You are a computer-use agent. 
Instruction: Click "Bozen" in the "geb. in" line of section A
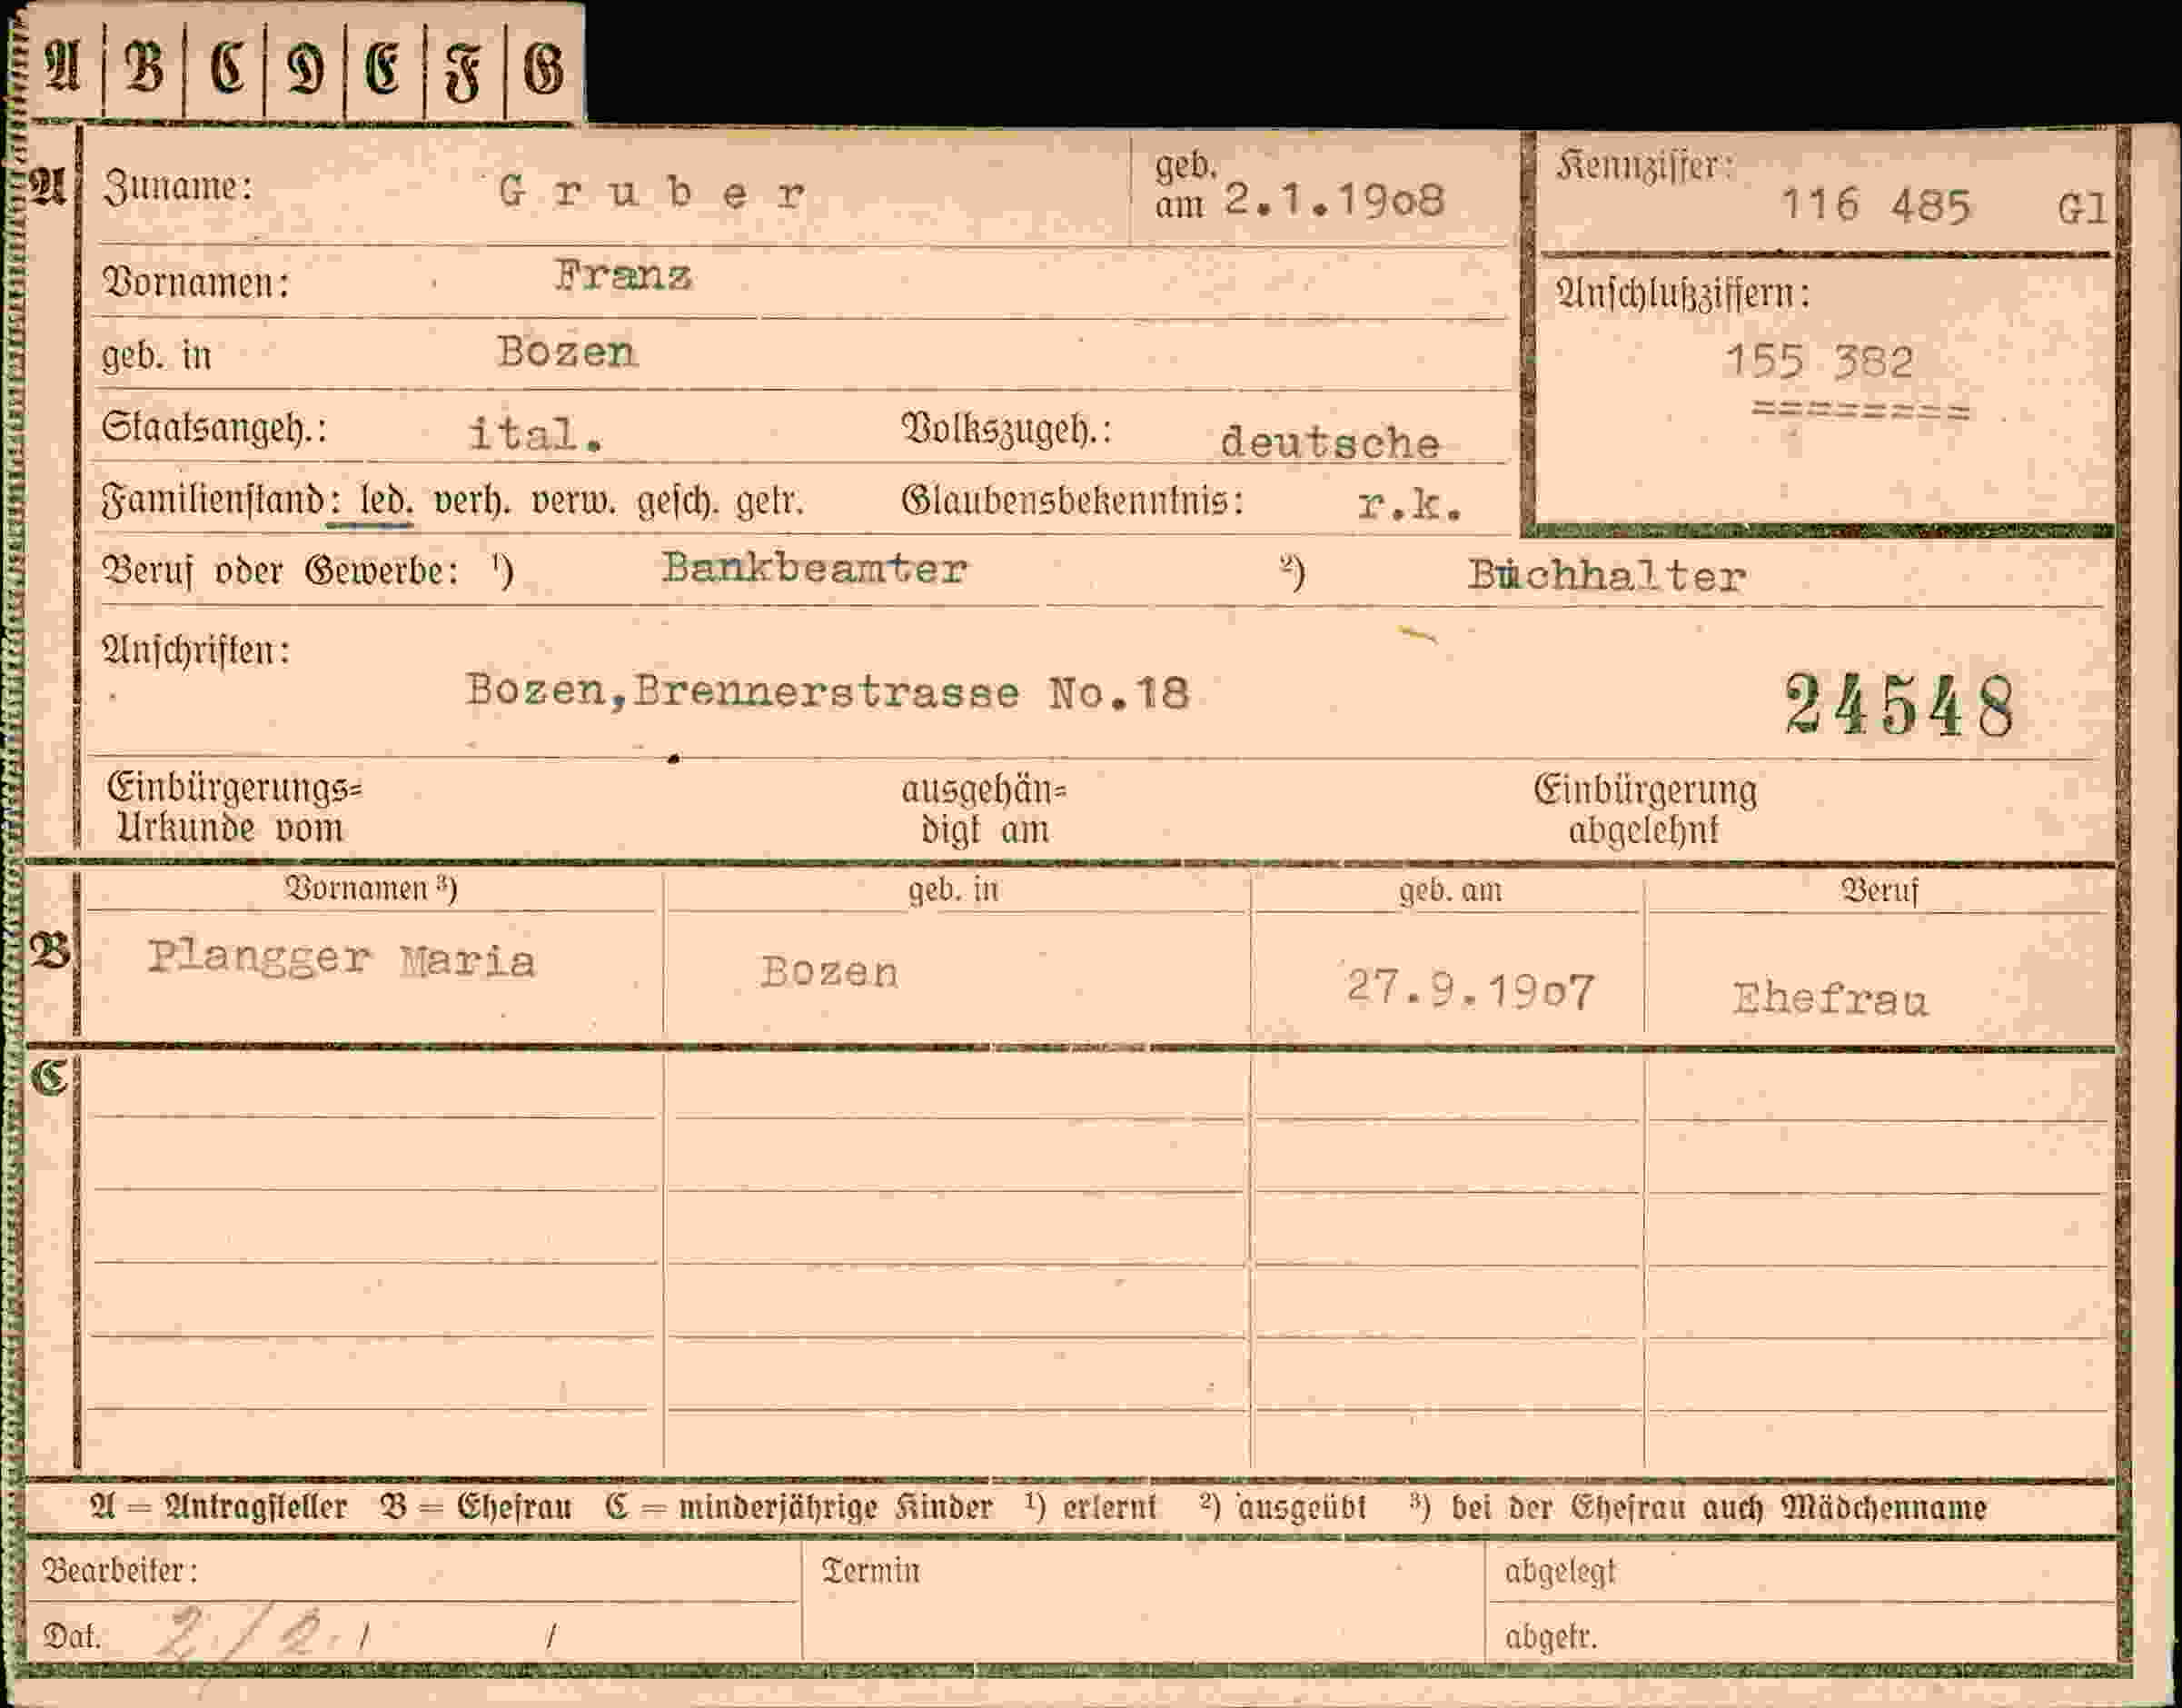(x=567, y=351)
